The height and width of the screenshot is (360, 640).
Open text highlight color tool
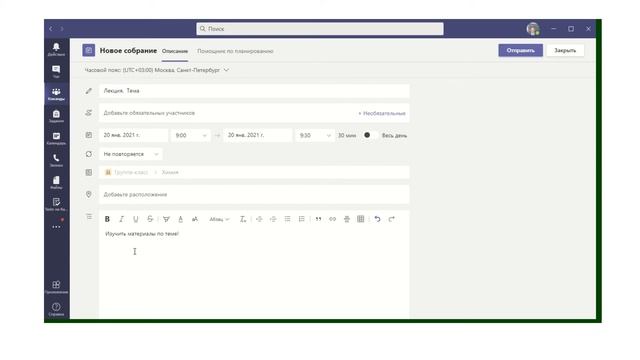pos(166,219)
